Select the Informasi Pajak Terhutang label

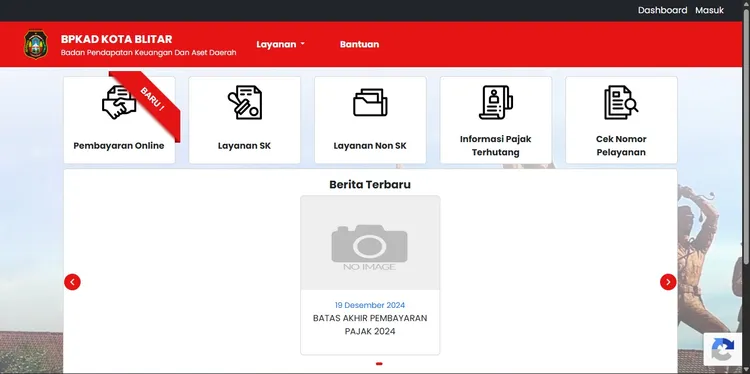click(496, 146)
